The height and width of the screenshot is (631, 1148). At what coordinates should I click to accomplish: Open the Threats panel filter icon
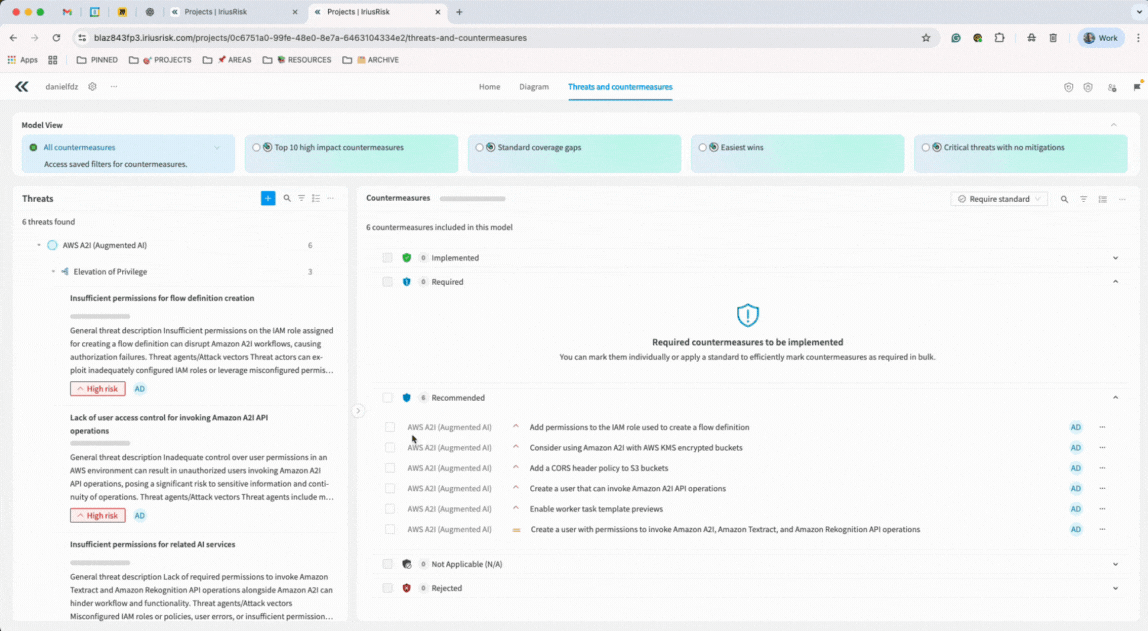pos(302,198)
